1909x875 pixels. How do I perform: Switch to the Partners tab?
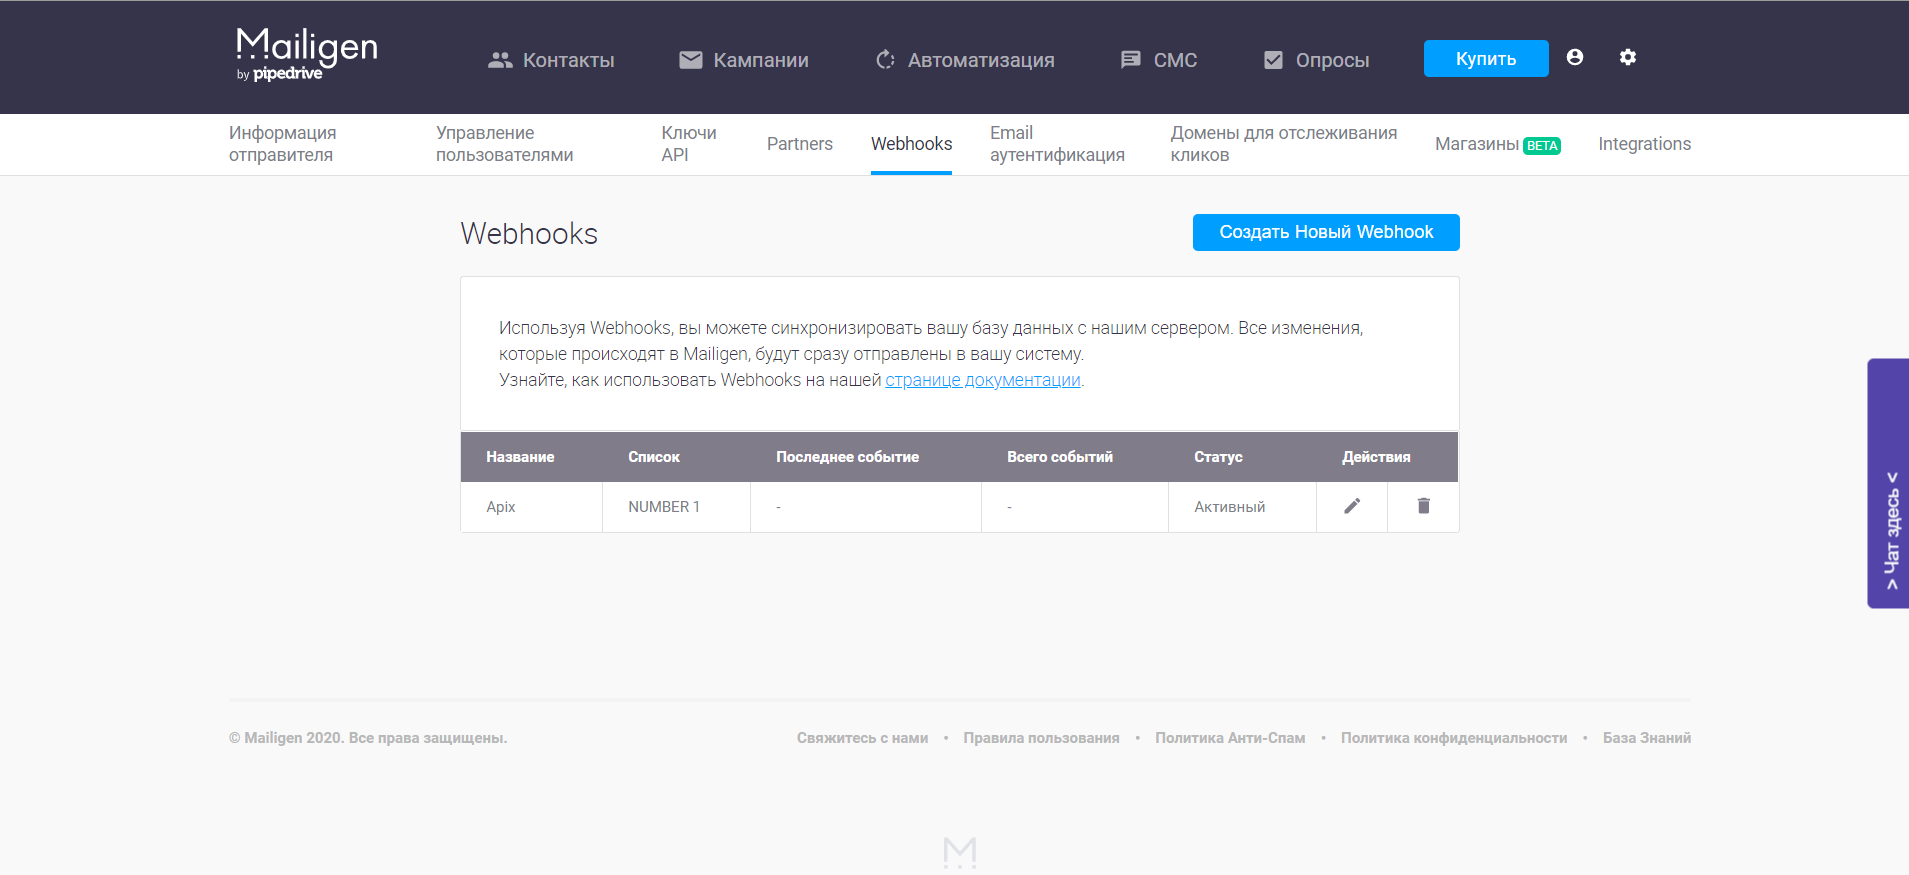(800, 144)
